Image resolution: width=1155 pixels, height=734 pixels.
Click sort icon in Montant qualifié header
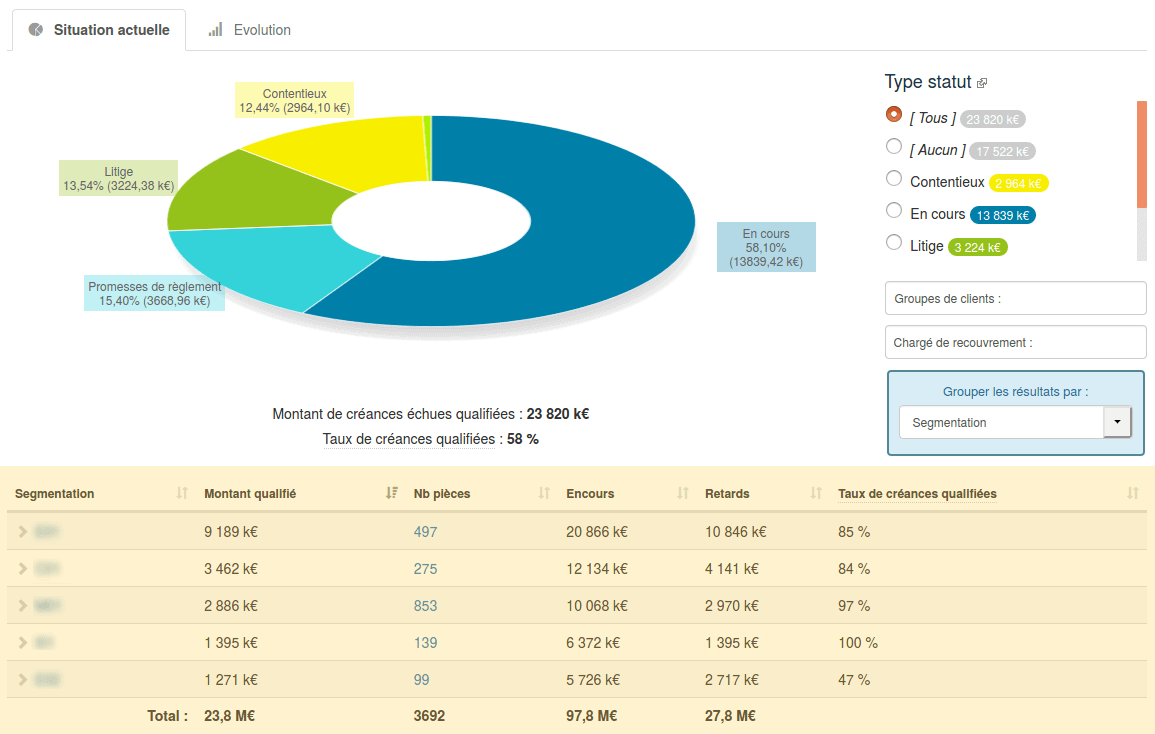(391, 493)
